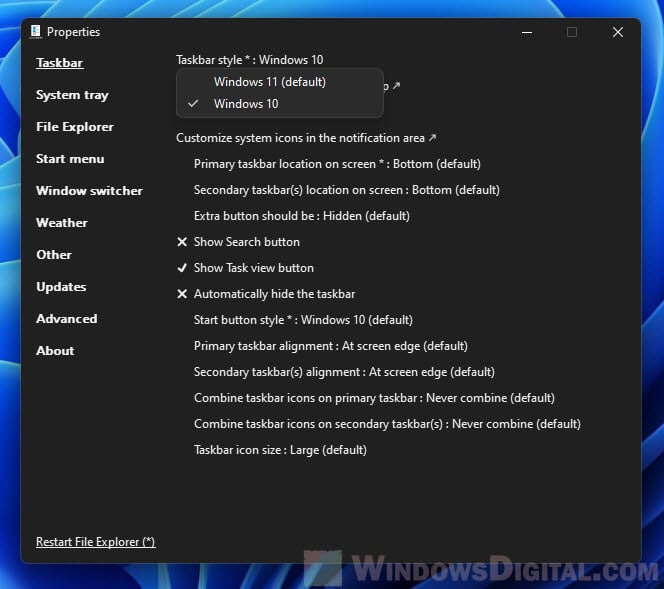Close the Properties window
The width and height of the screenshot is (664, 589).
tap(617, 32)
